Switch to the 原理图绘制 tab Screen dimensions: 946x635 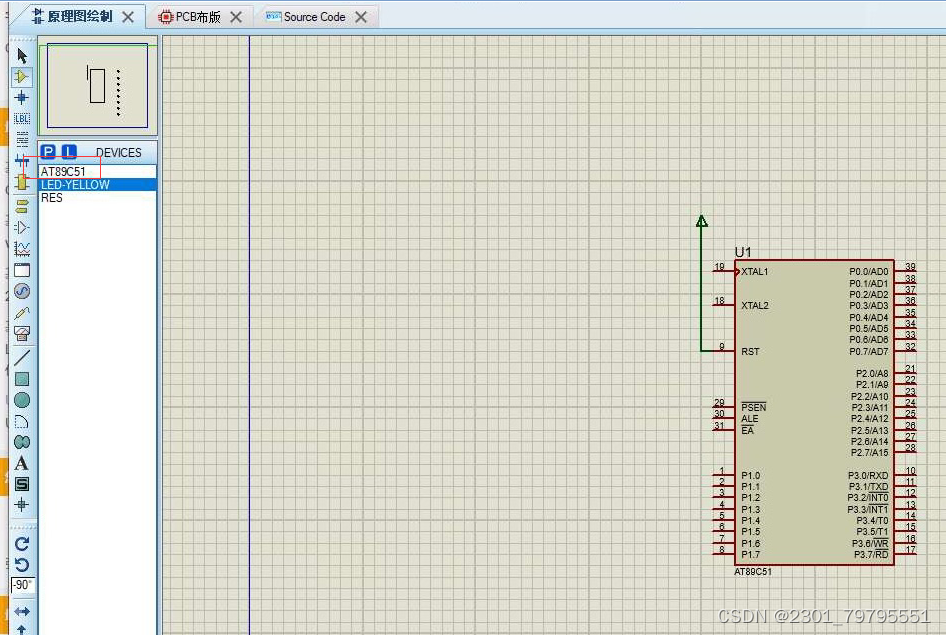(x=78, y=16)
